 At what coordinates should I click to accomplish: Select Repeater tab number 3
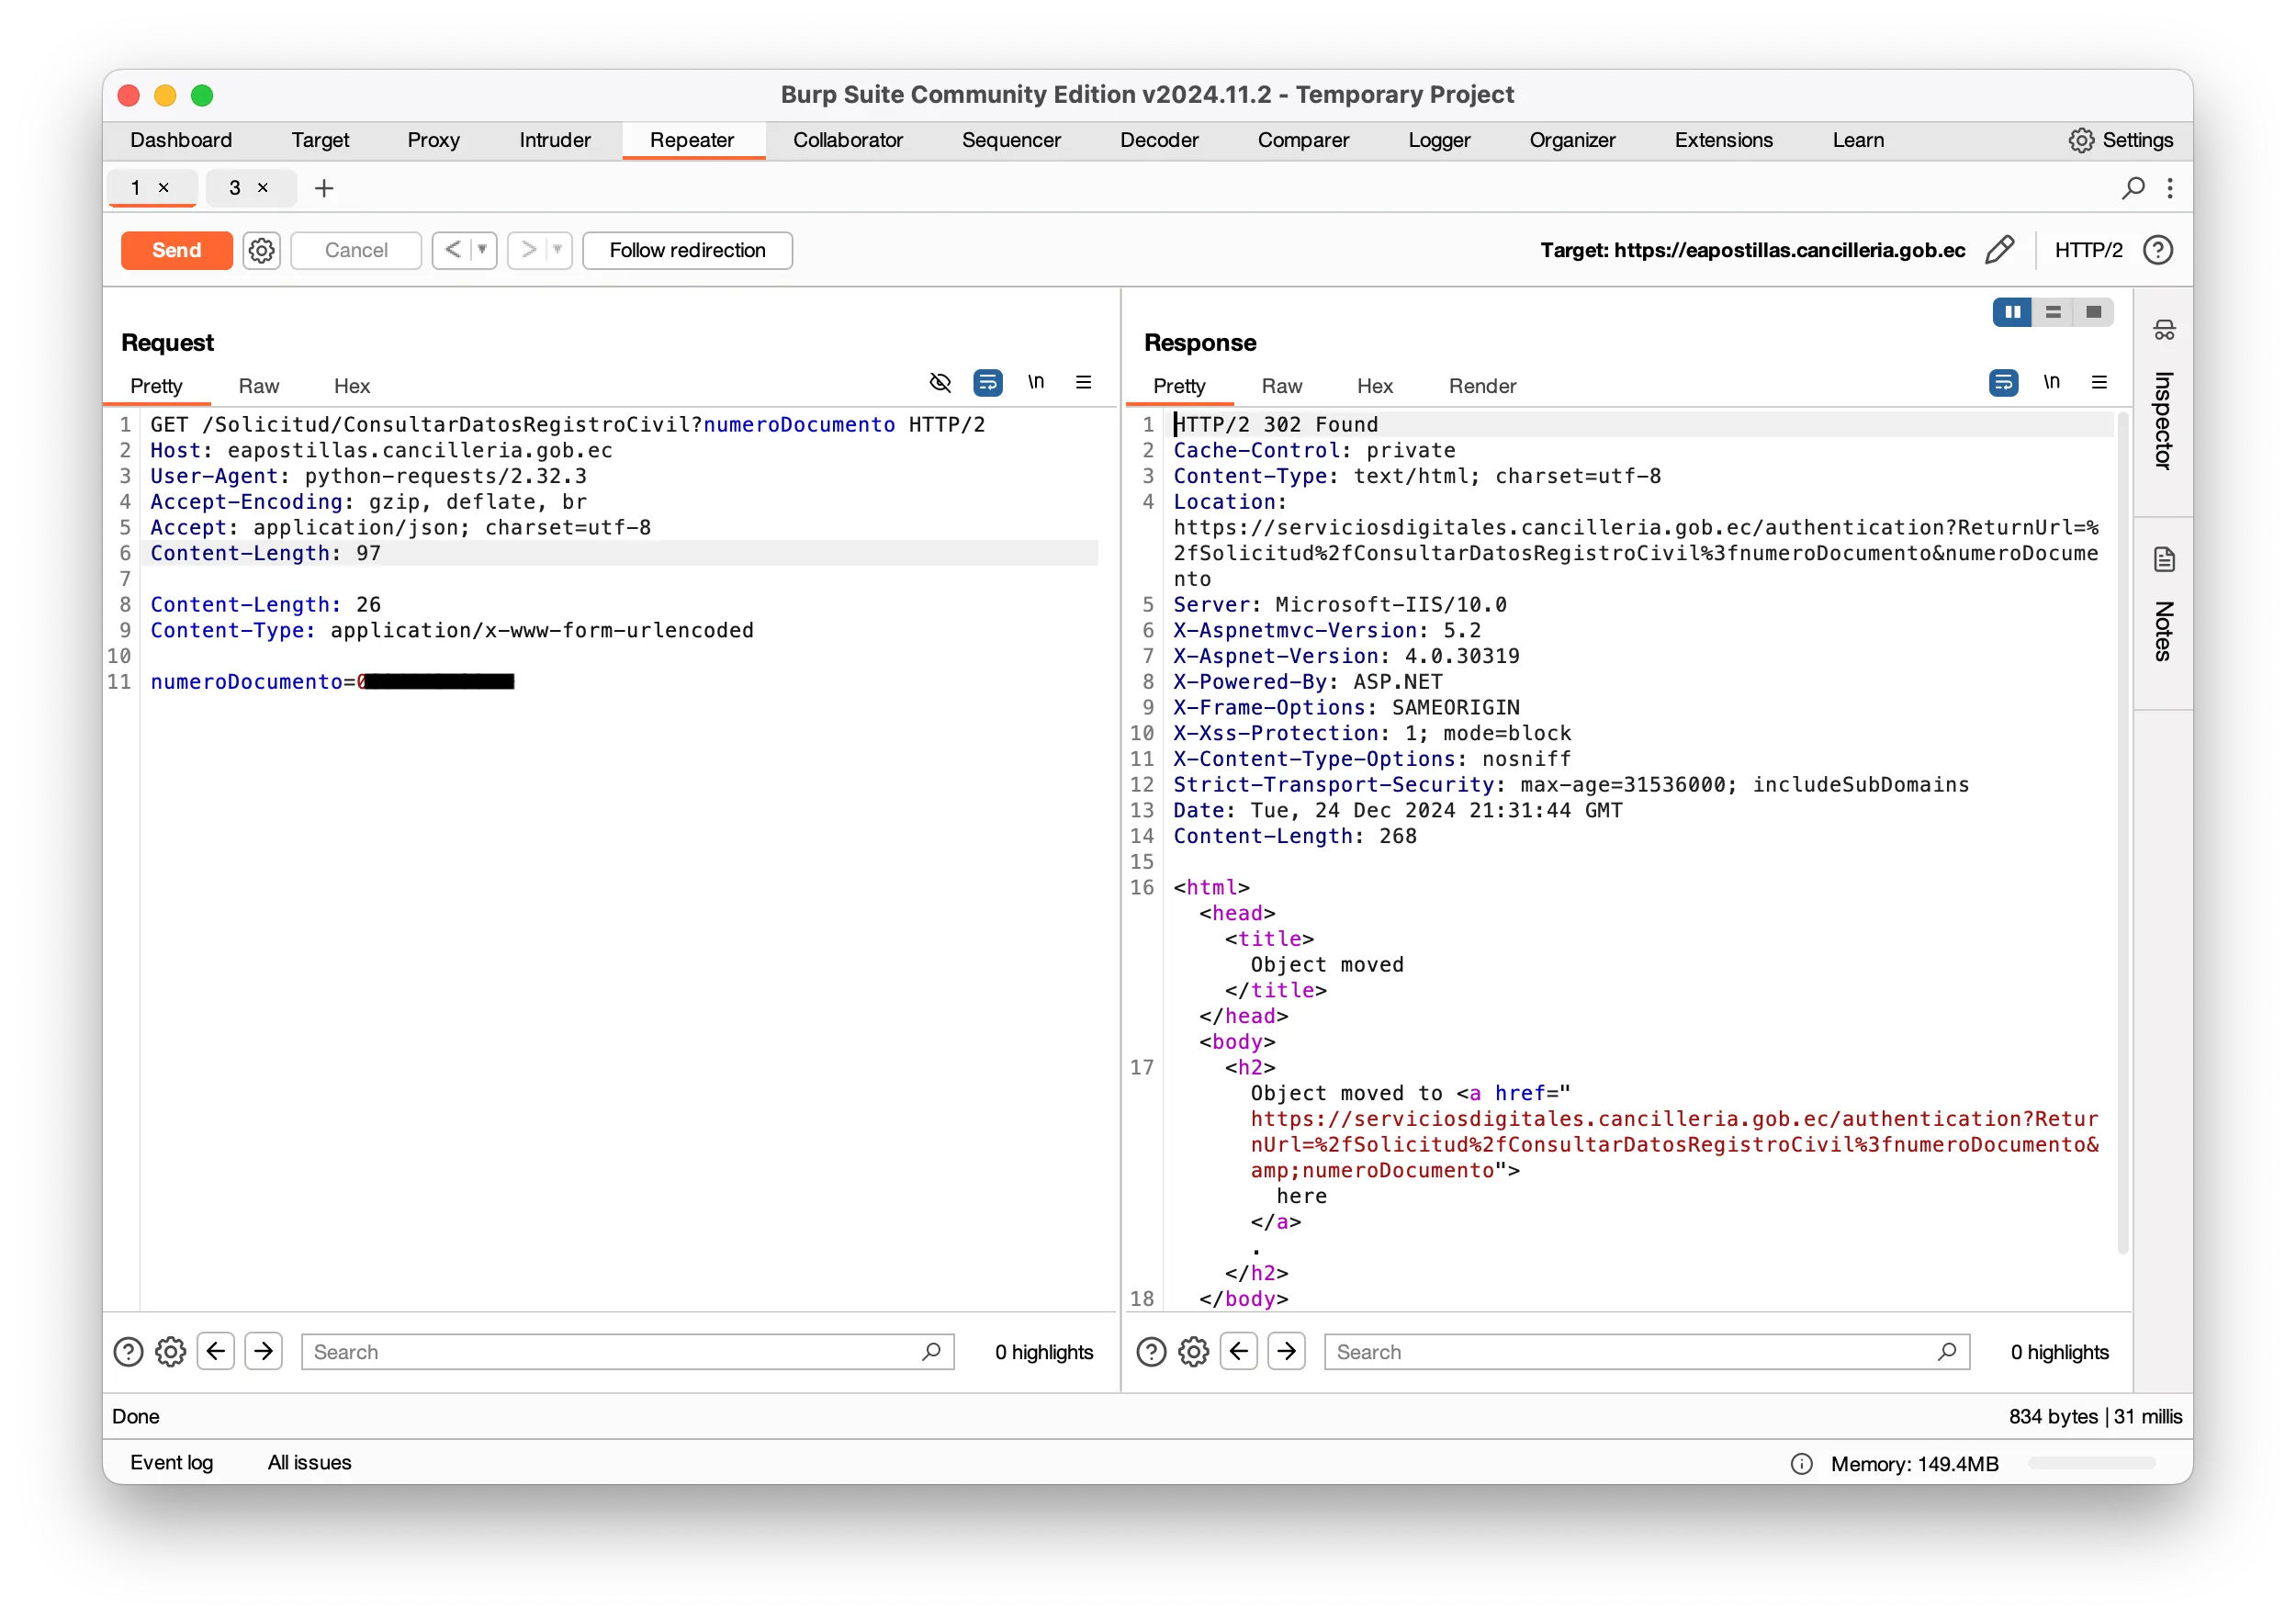[x=235, y=188]
